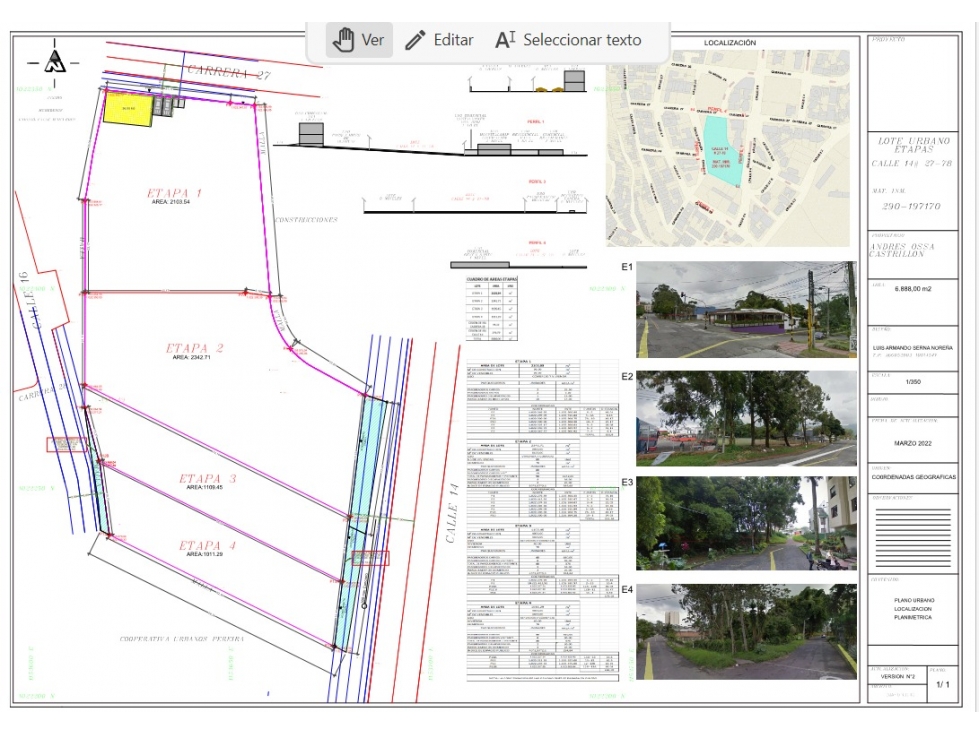This screenshot has height=734, width=979.
Task: Click the LOCALIZACIÓN heading
Action: click(x=730, y=43)
